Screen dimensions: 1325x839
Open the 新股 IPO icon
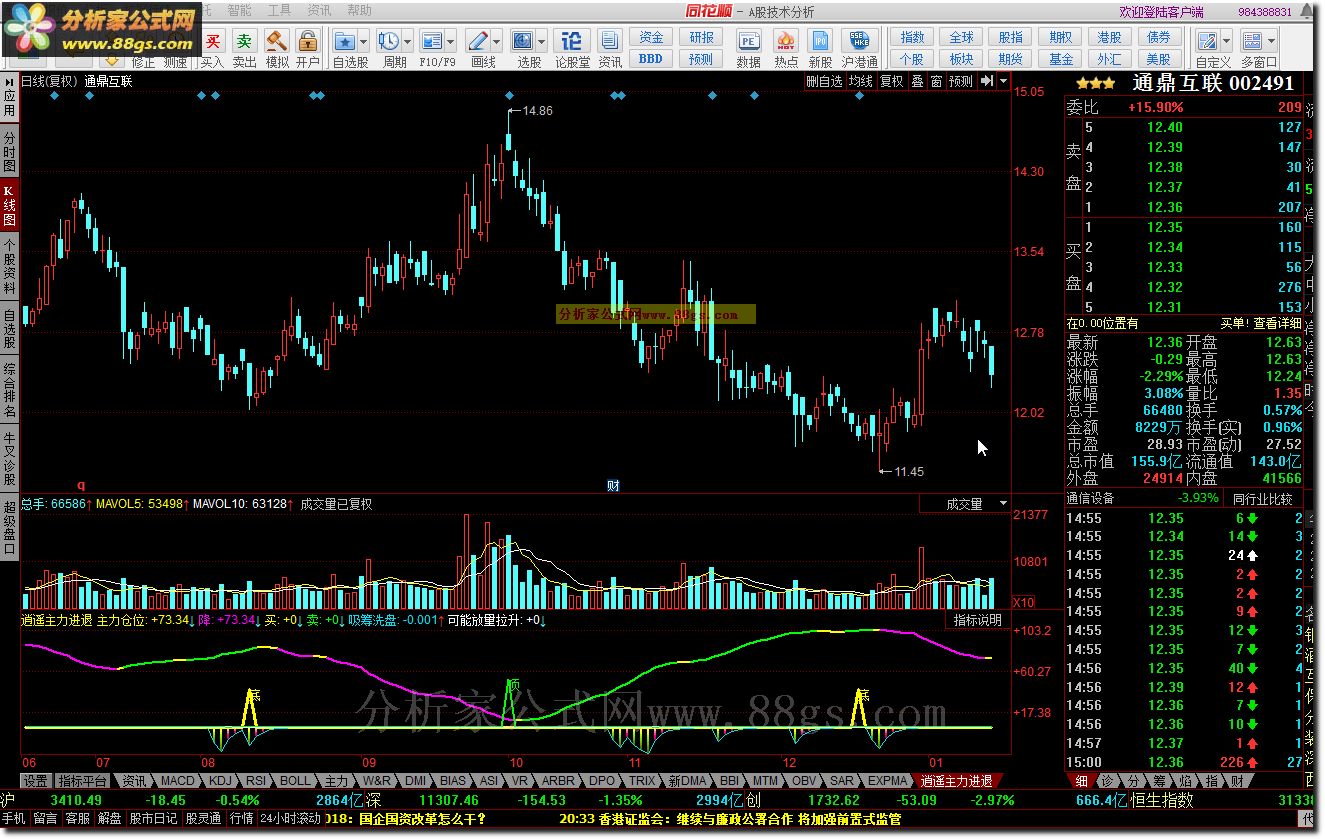click(x=820, y=41)
